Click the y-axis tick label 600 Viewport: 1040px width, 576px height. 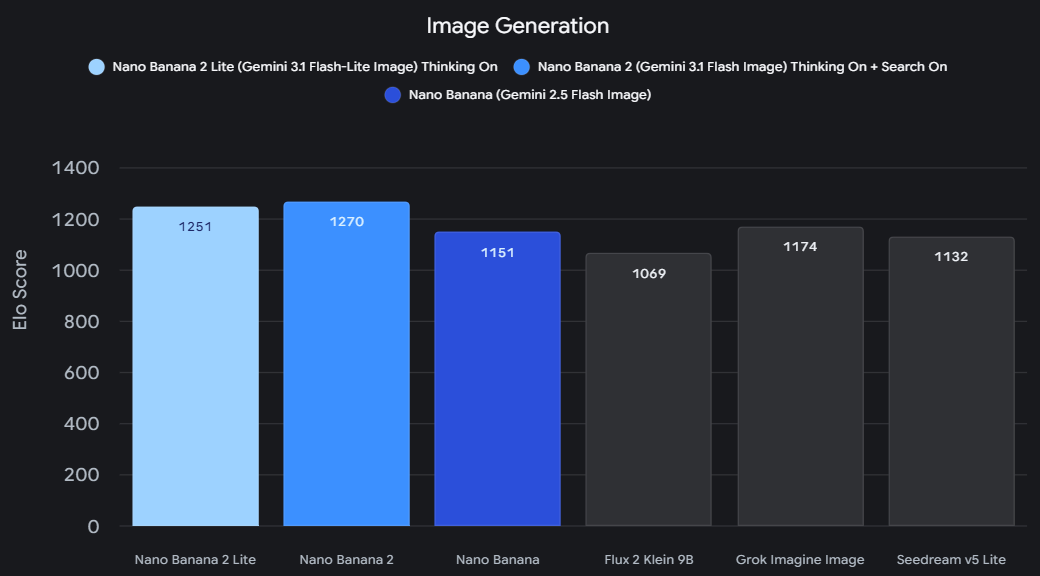(x=82, y=373)
